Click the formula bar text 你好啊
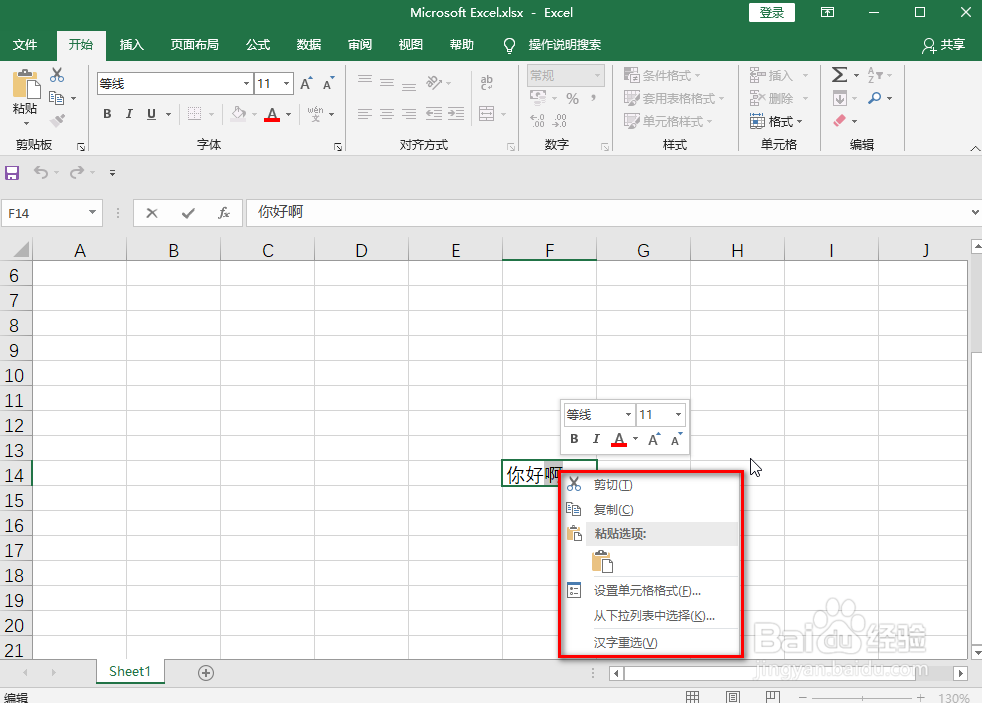Screen dimensions: 982x703 pyautogui.click(x=281, y=212)
